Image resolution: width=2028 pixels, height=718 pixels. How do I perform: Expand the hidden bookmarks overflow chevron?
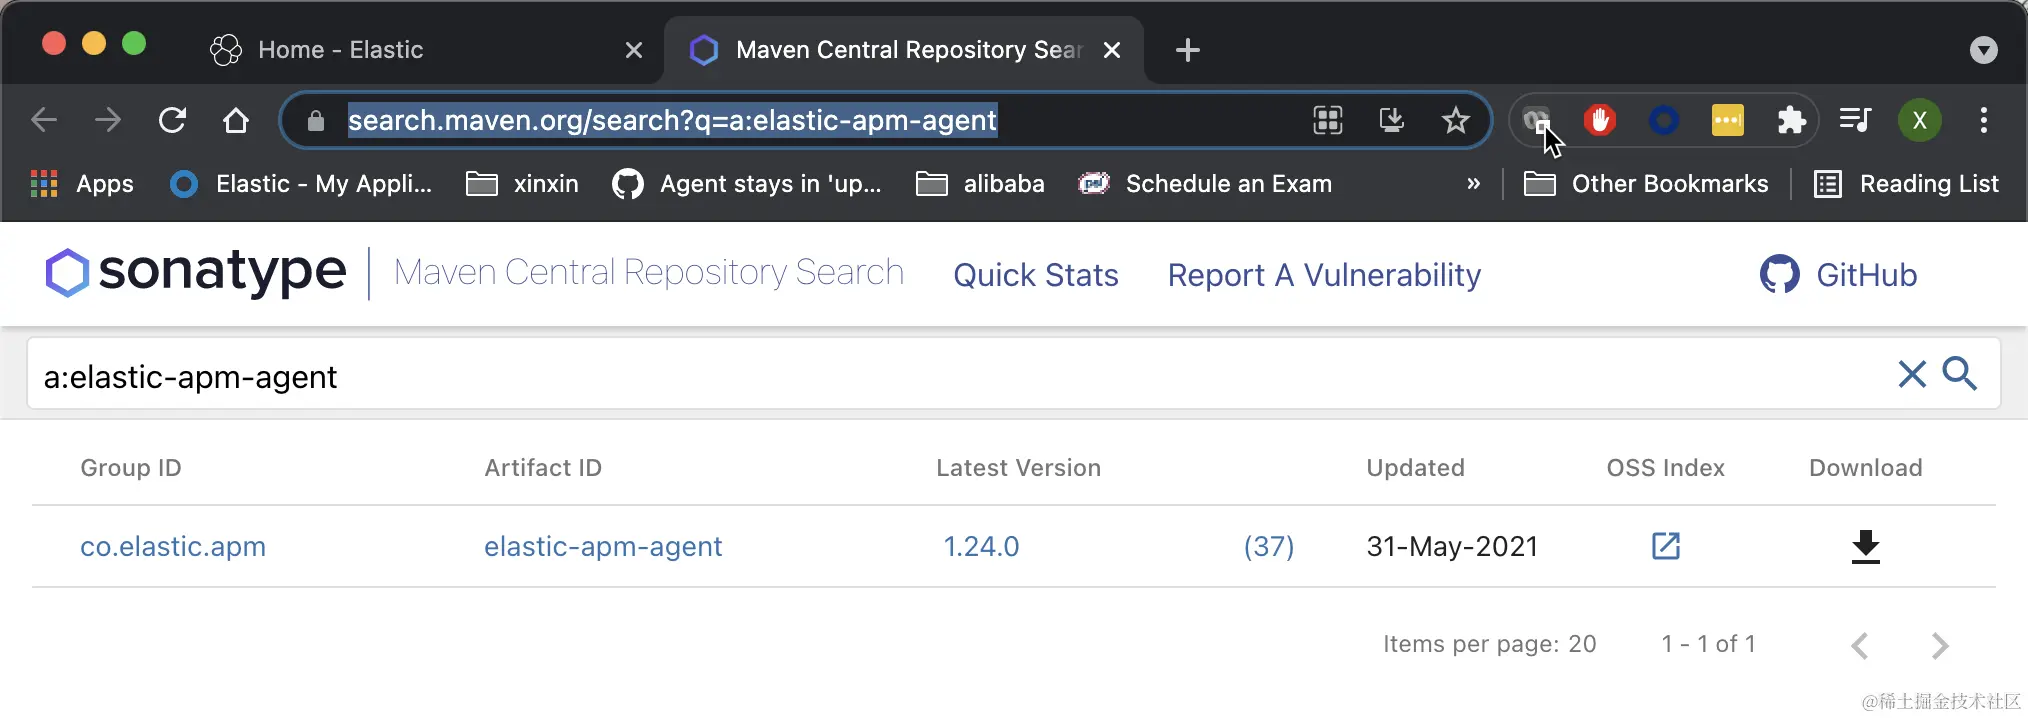(x=1473, y=184)
